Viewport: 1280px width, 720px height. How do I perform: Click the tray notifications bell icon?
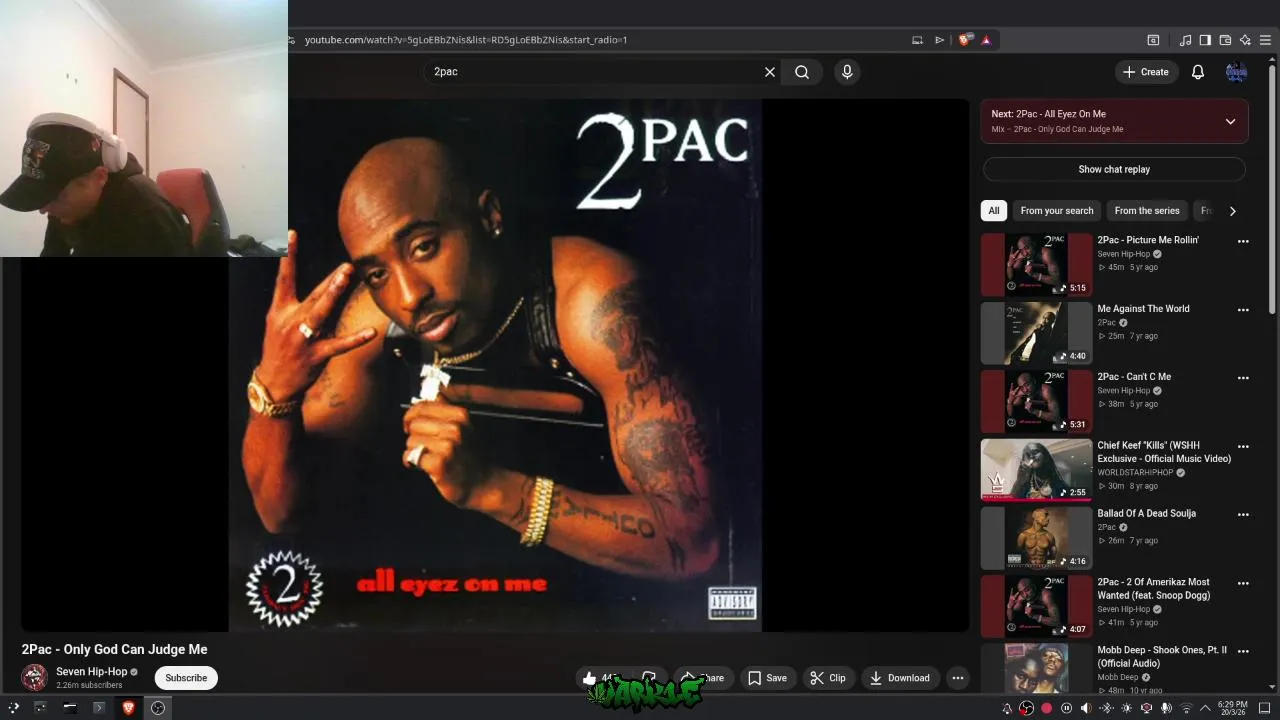pos(1007,708)
